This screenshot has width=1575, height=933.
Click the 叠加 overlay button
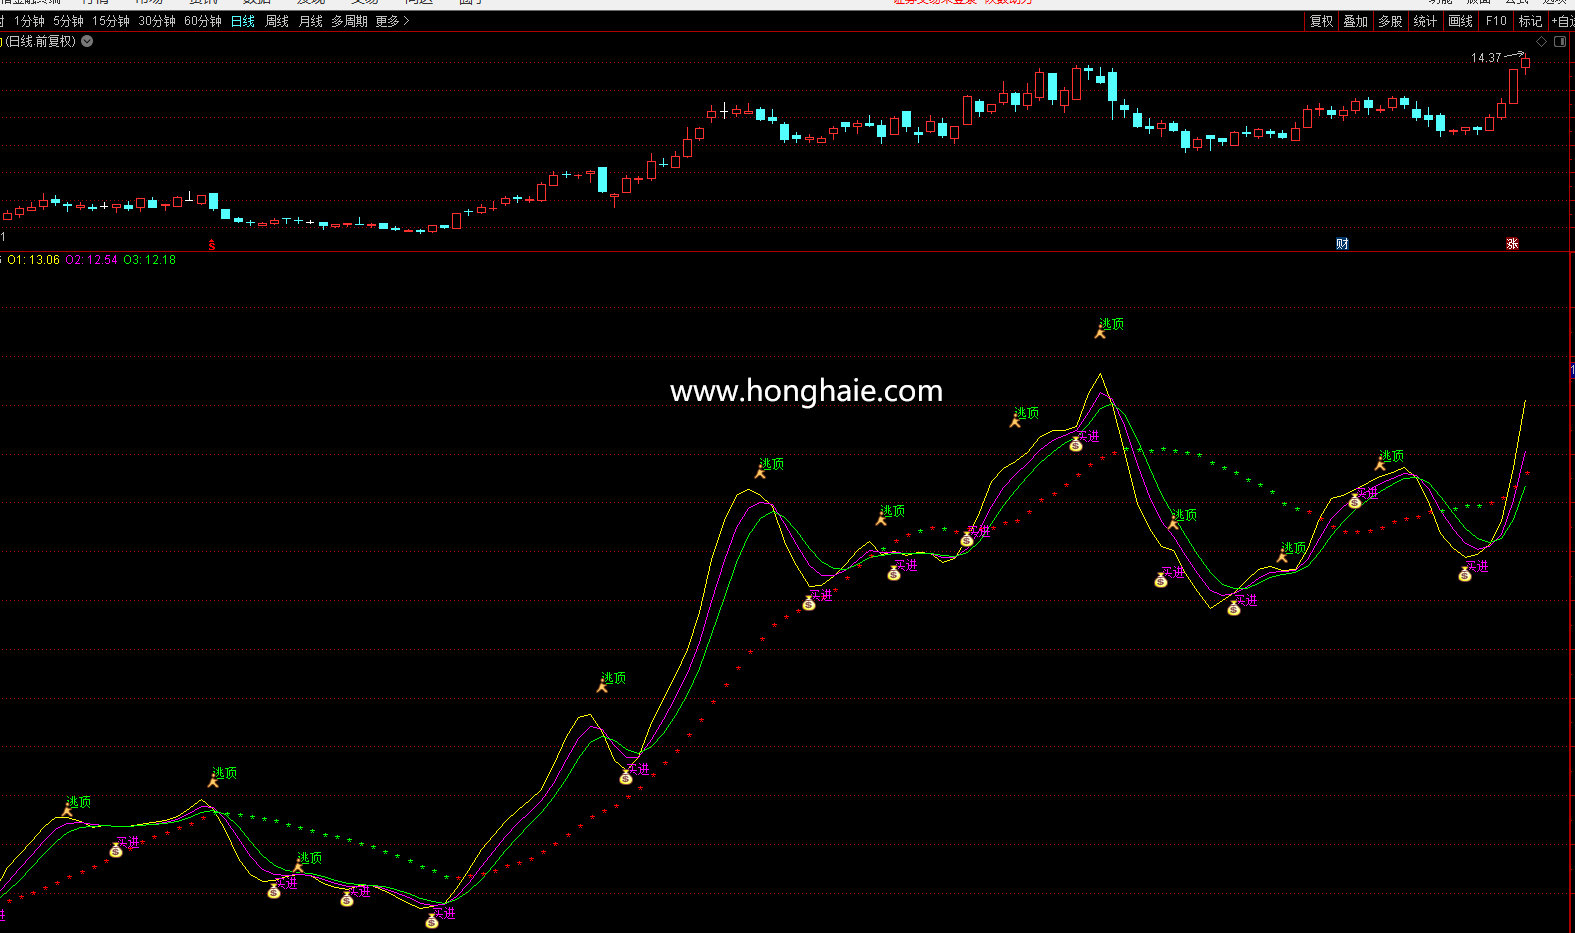point(1355,21)
